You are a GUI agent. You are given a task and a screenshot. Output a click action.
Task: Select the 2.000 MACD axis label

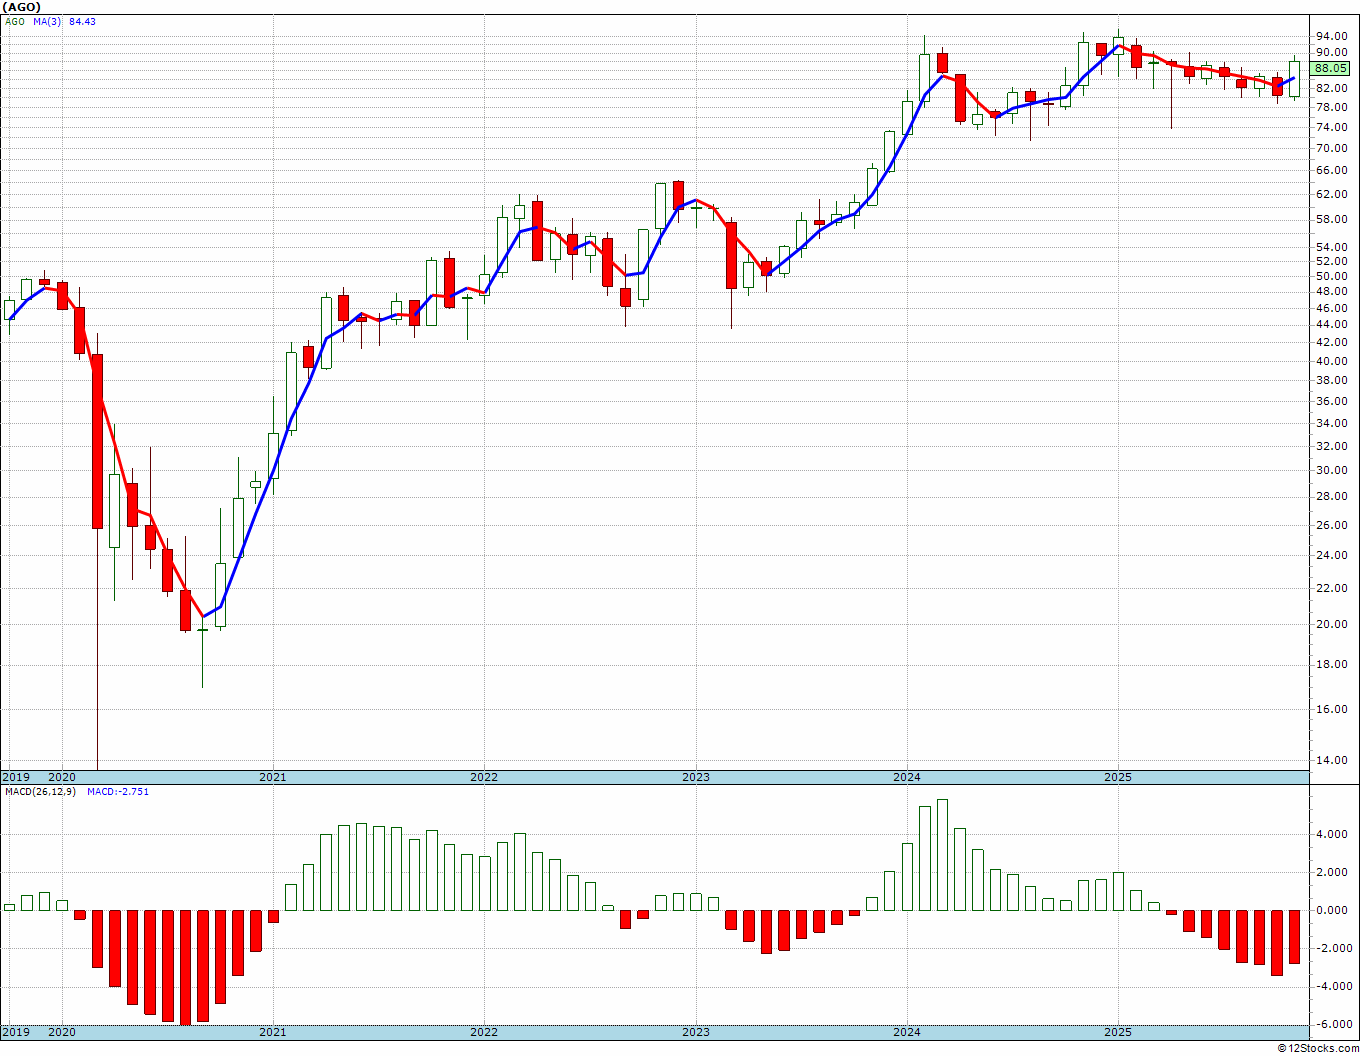point(1331,872)
